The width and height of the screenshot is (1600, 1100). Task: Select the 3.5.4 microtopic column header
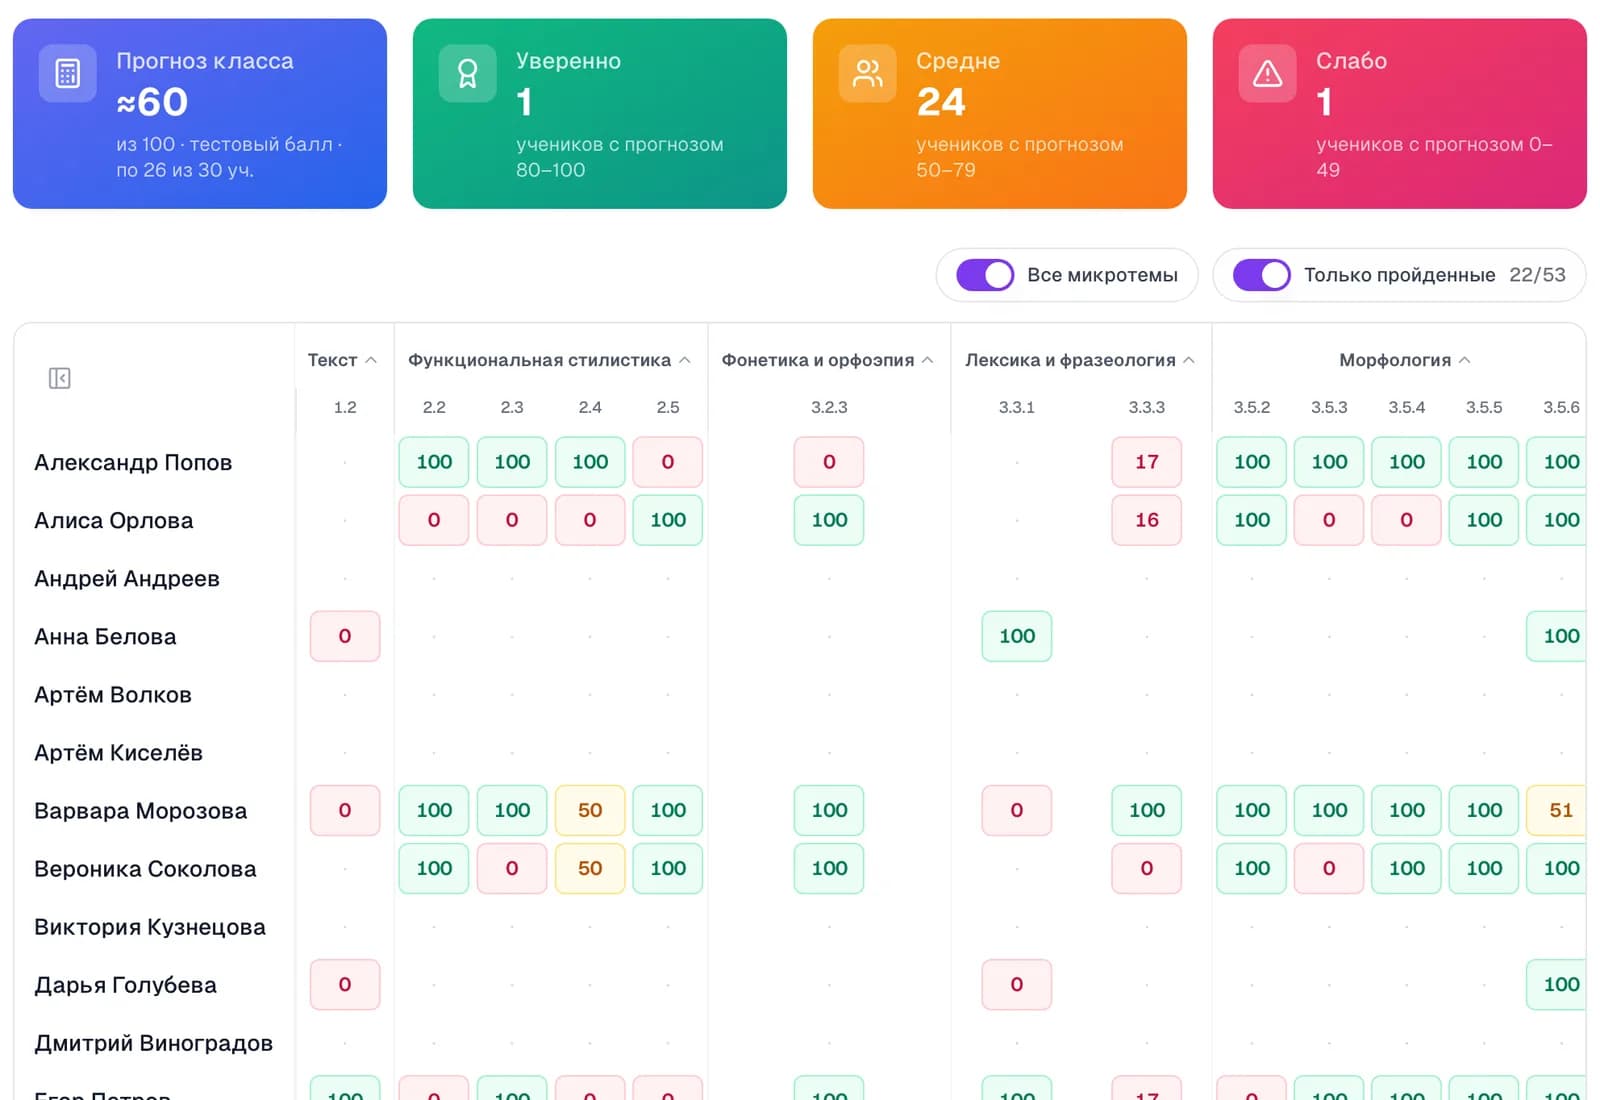[x=1407, y=407]
